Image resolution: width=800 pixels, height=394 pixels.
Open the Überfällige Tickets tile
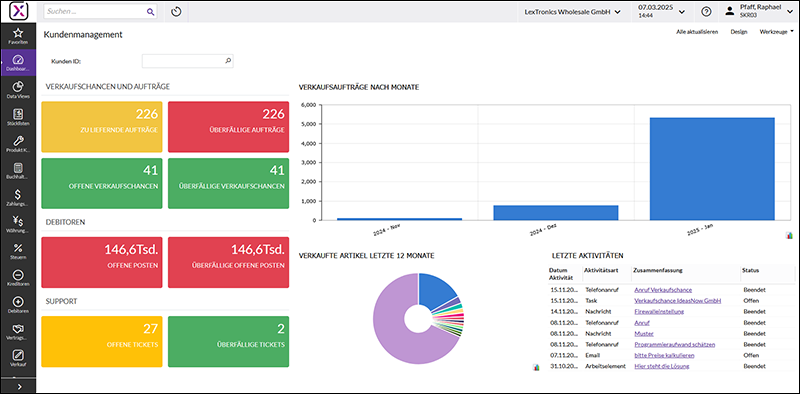coord(228,341)
